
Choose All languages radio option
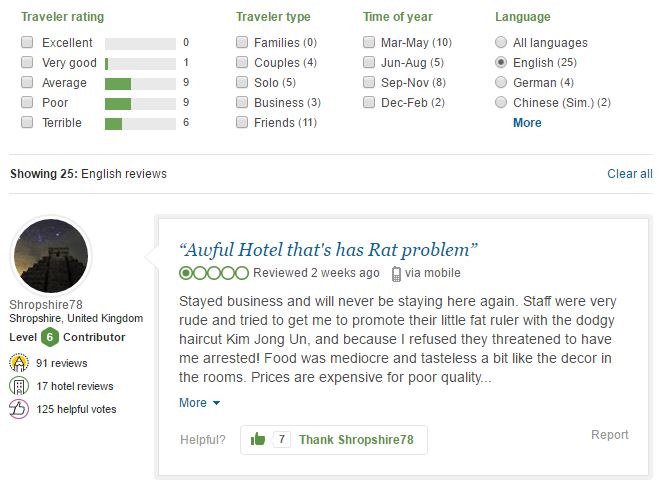pyautogui.click(x=501, y=42)
